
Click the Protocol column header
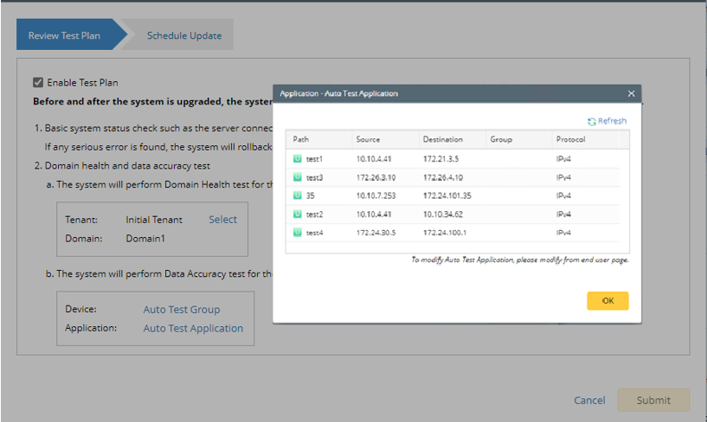tap(570, 140)
